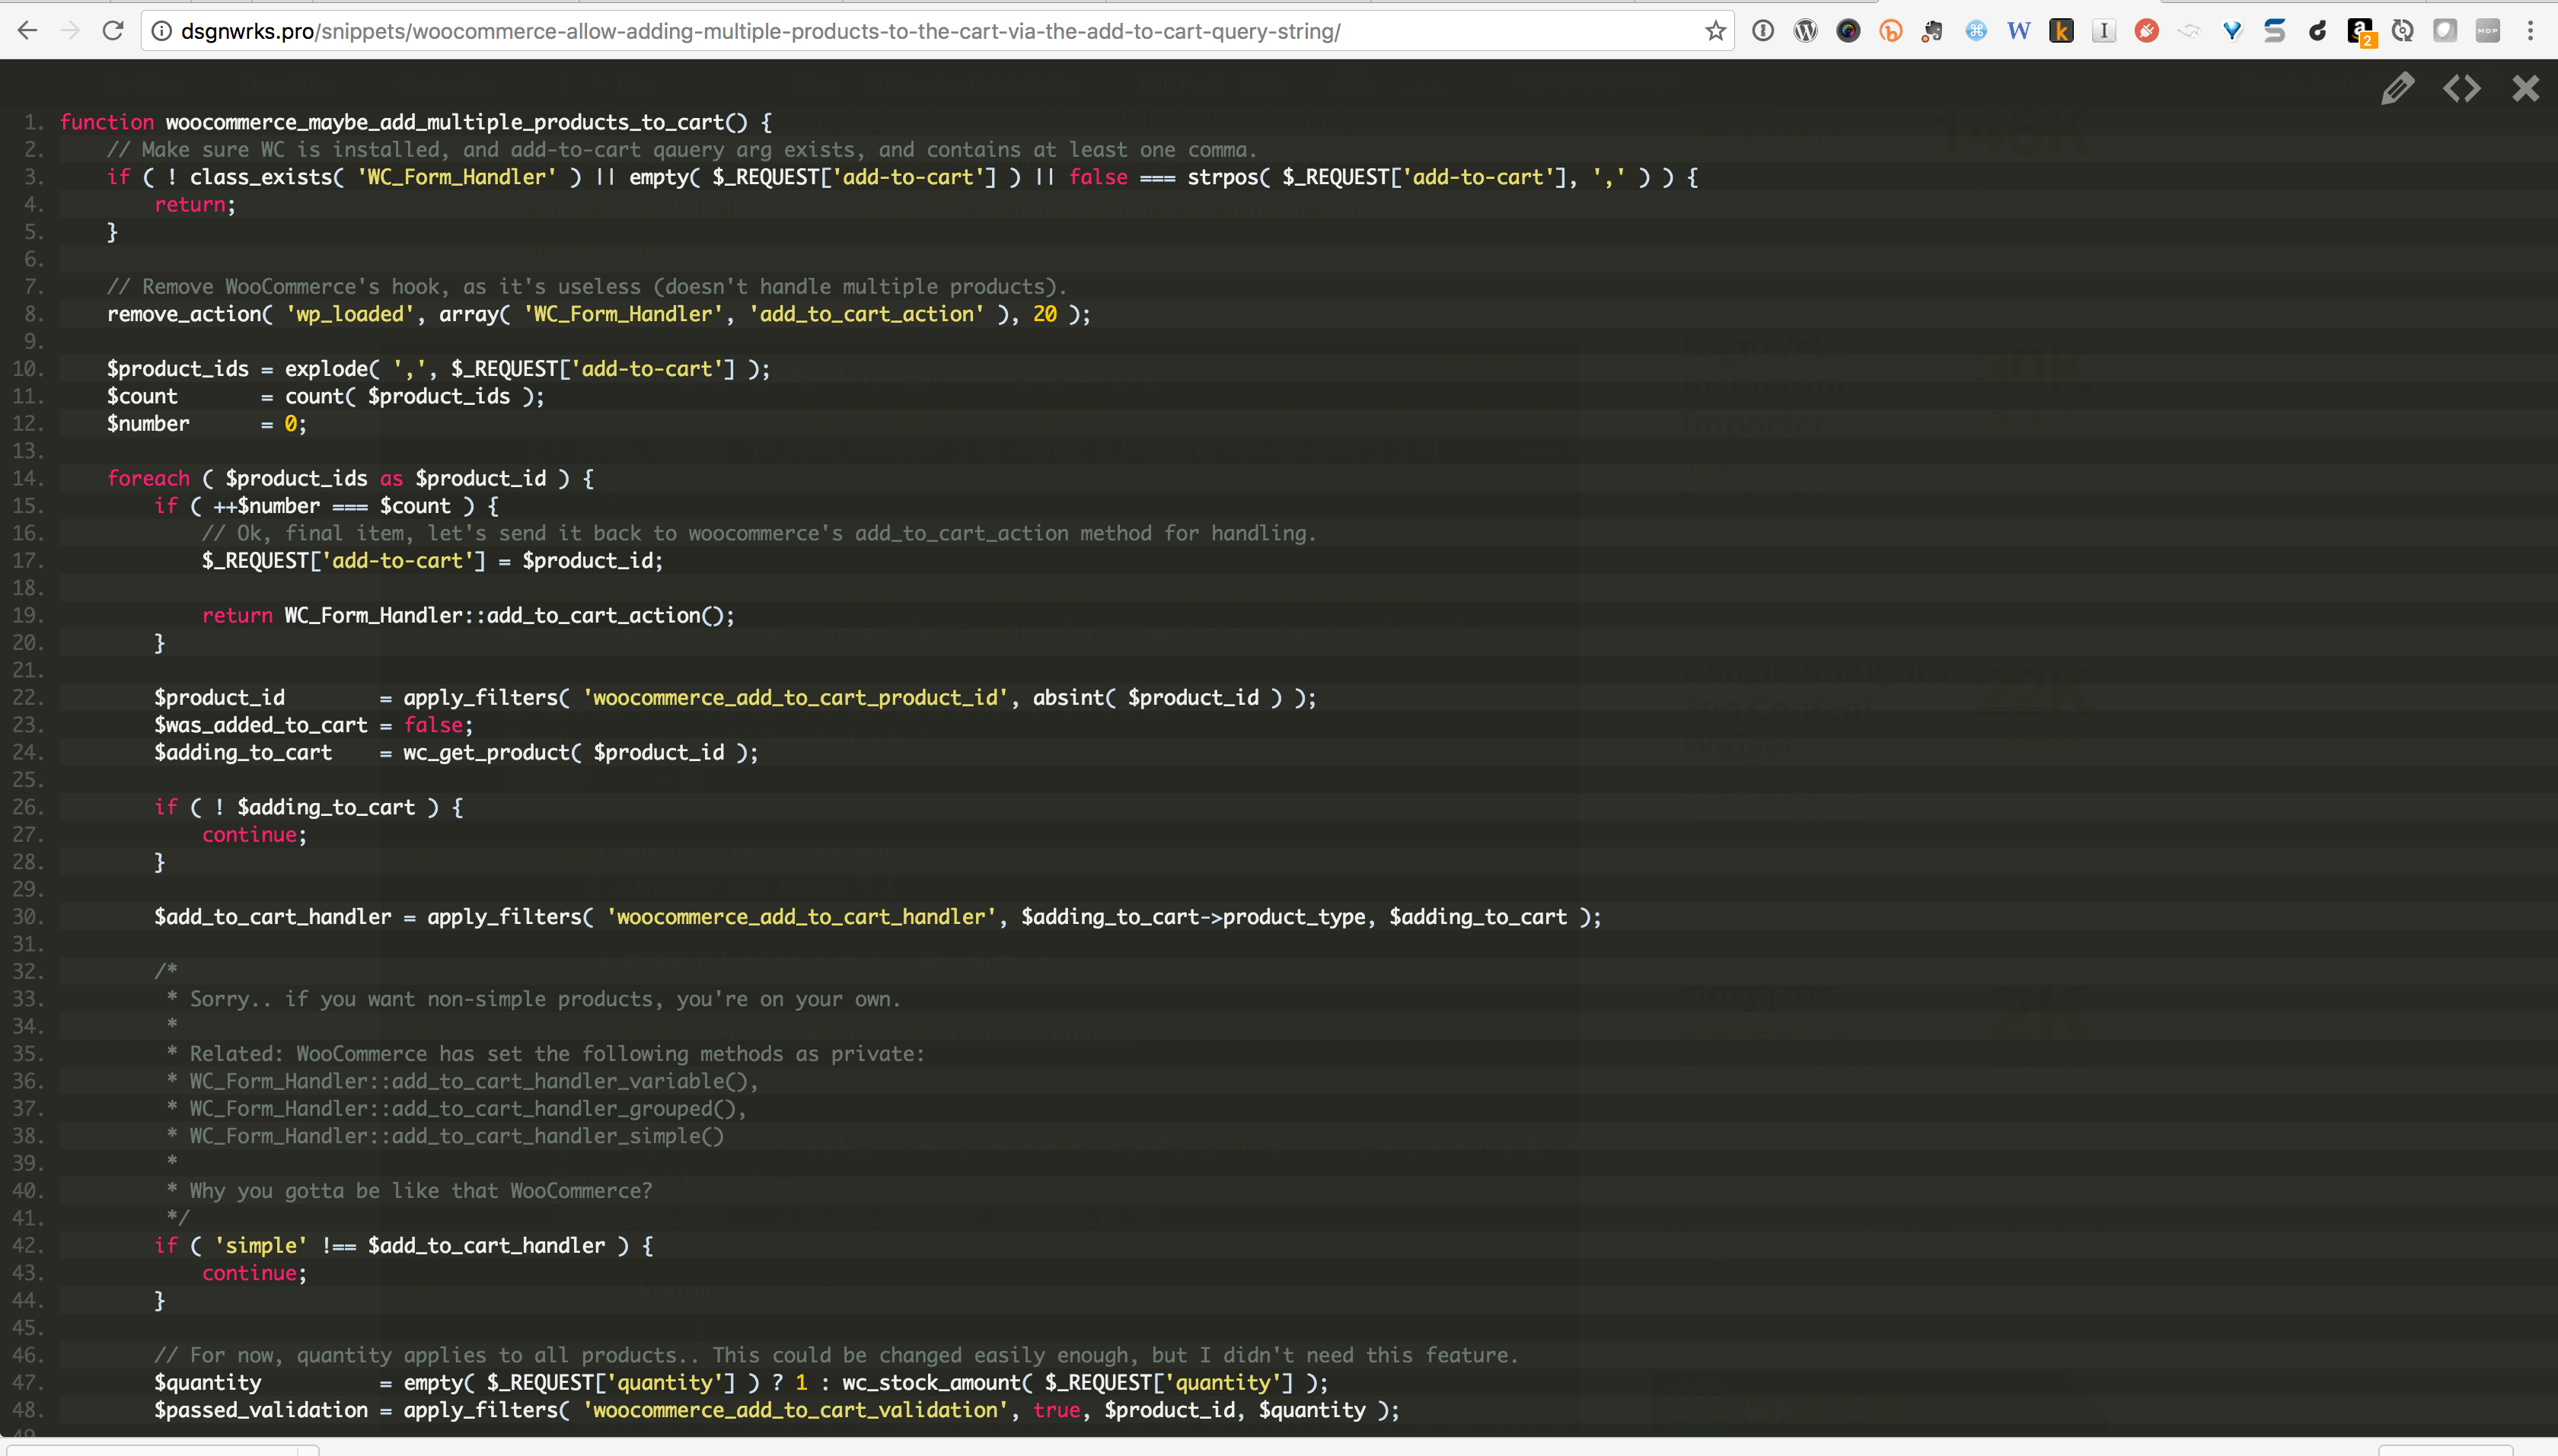Image resolution: width=2558 pixels, height=1456 pixels.
Task: Click 'WC_Form_Handler::add_to_cart_handler_simple()' comment
Action: [x=457, y=1136]
